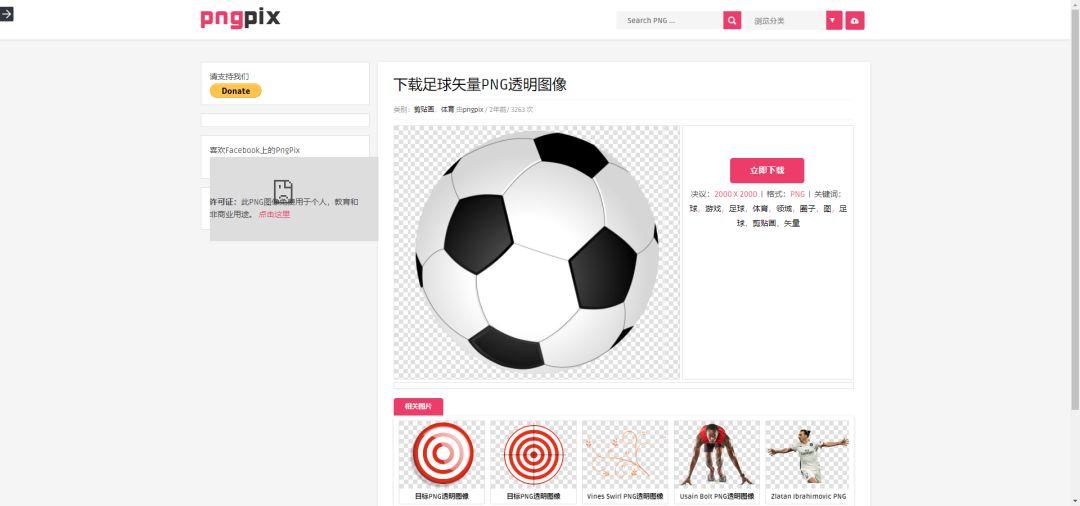The height and width of the screenshot is (506, 1080).
Task: Open the 体育 category link under title
Action: (448, 109)
